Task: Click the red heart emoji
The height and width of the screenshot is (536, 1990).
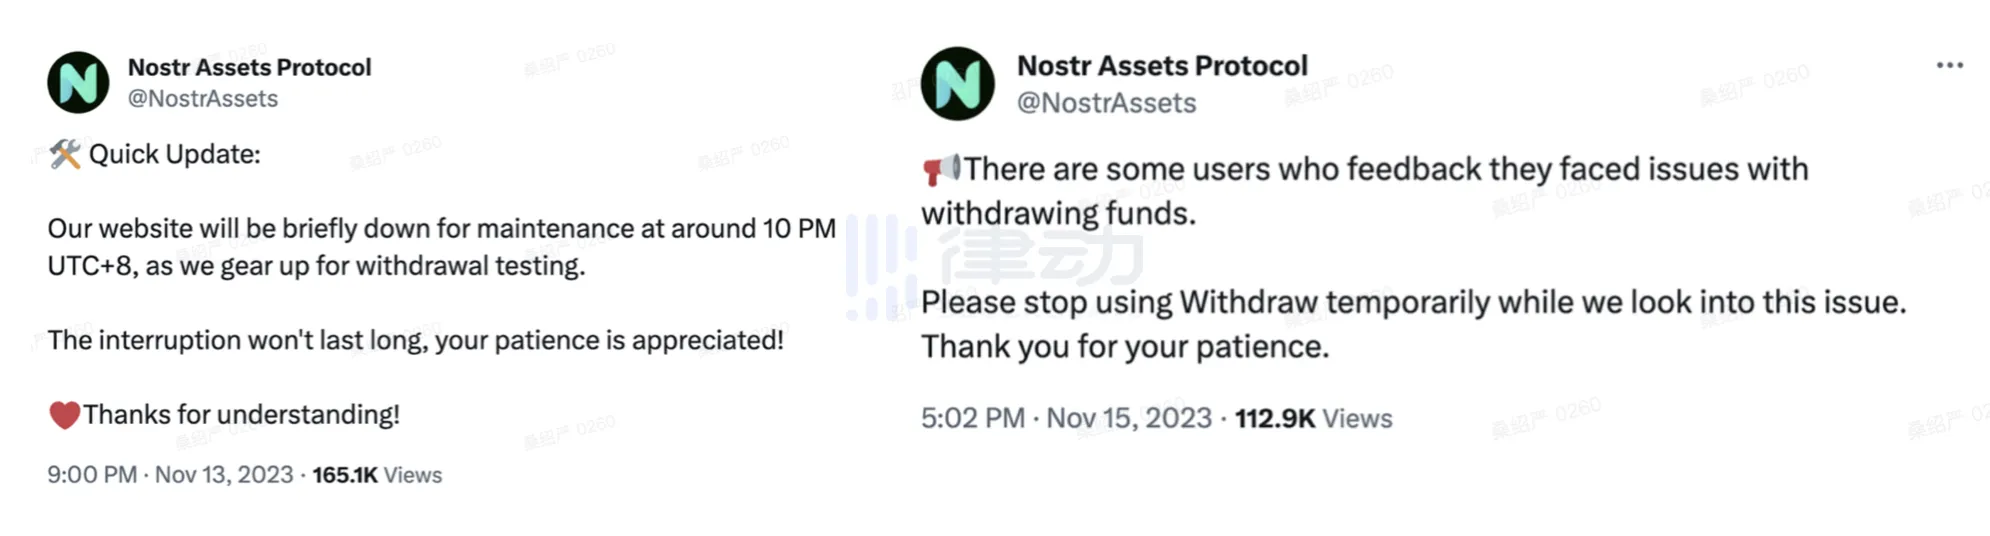Action: tap(64, 414)
